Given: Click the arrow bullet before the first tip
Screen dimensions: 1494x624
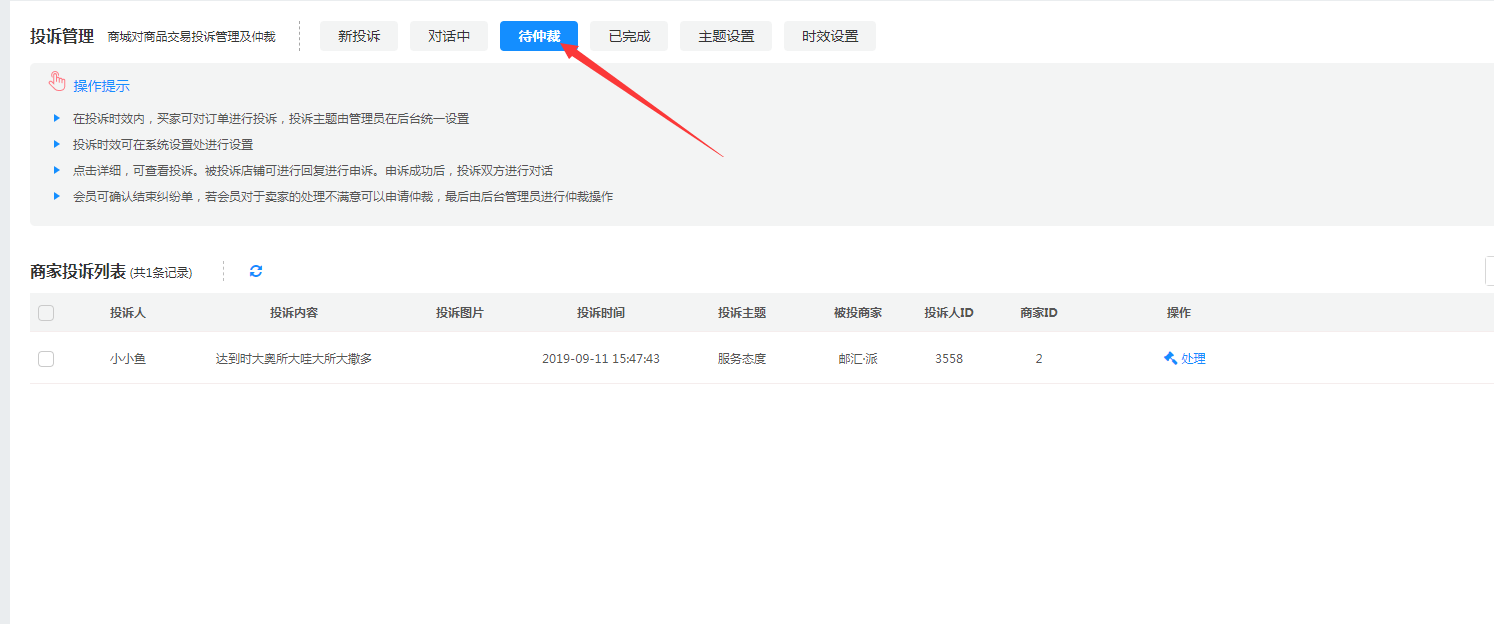Looking at the screenshot, I should (x=57, y=118).
